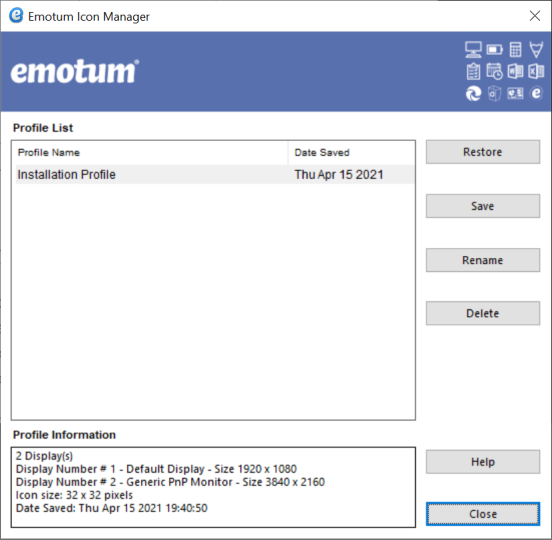Click the battery icon in banner
The height and width of the screenshot is (540, 552).
click(x=495, y=50)
